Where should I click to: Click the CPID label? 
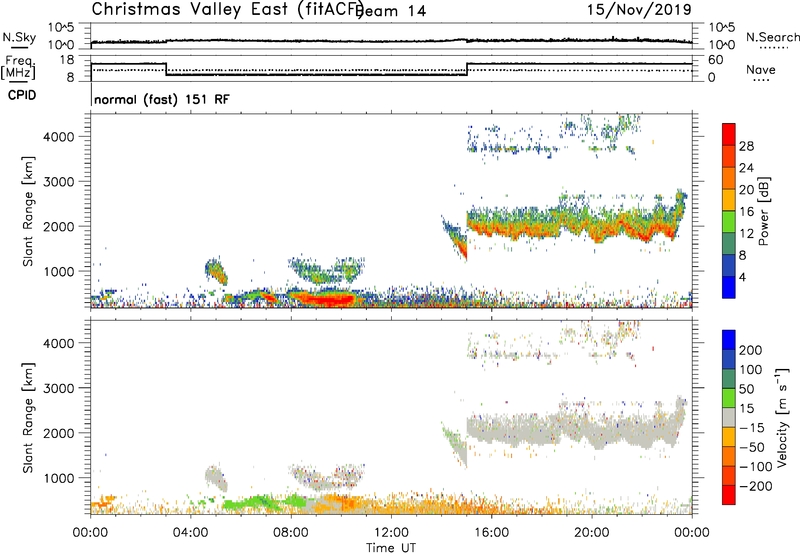point(22,95)
